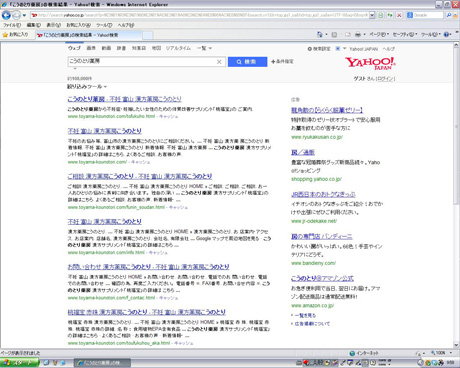Screen dimensions: 460x368
Task: Click the Windows スタート button
Action: click(19, 363)
